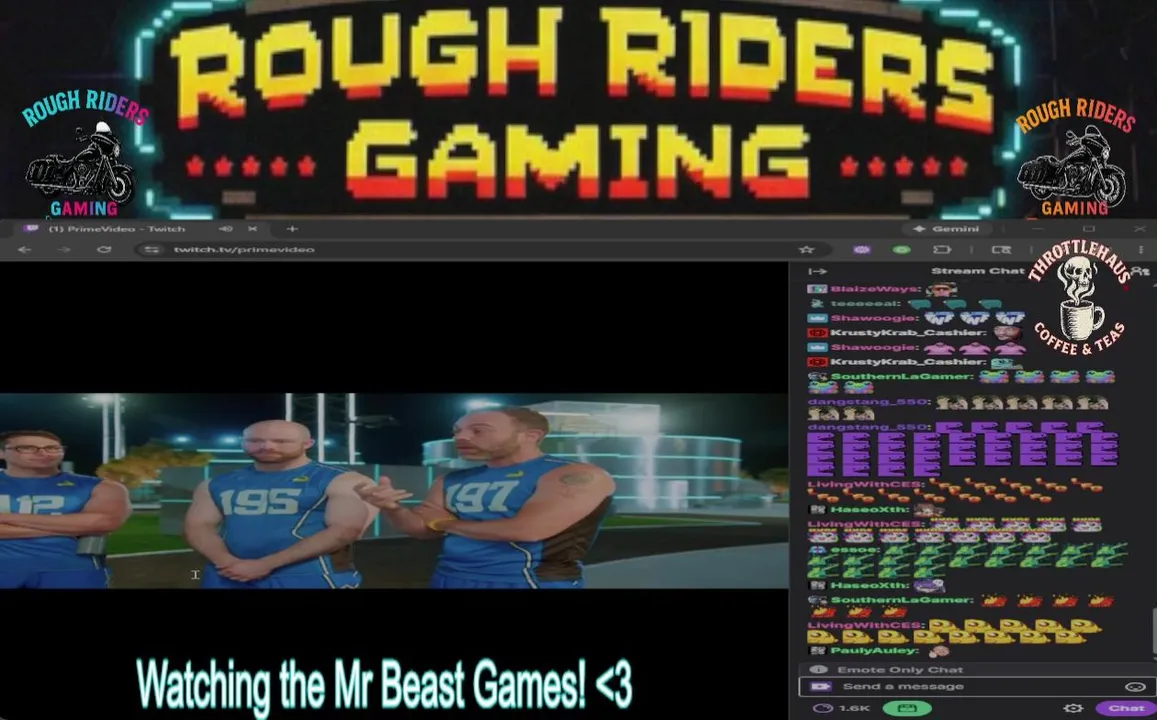The height and width of the screenshot is (720, 1157).
Task: Click username PaulyAuley in chat
Action: pyautogui.click(x=874, y=651)
